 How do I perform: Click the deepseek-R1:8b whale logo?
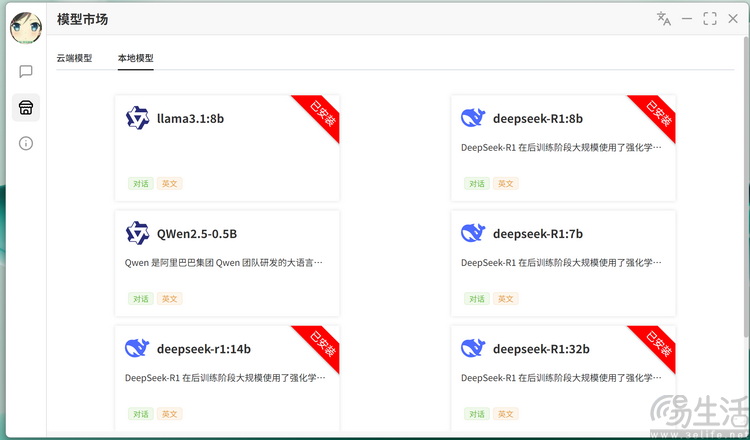click(x=473, y=118)
